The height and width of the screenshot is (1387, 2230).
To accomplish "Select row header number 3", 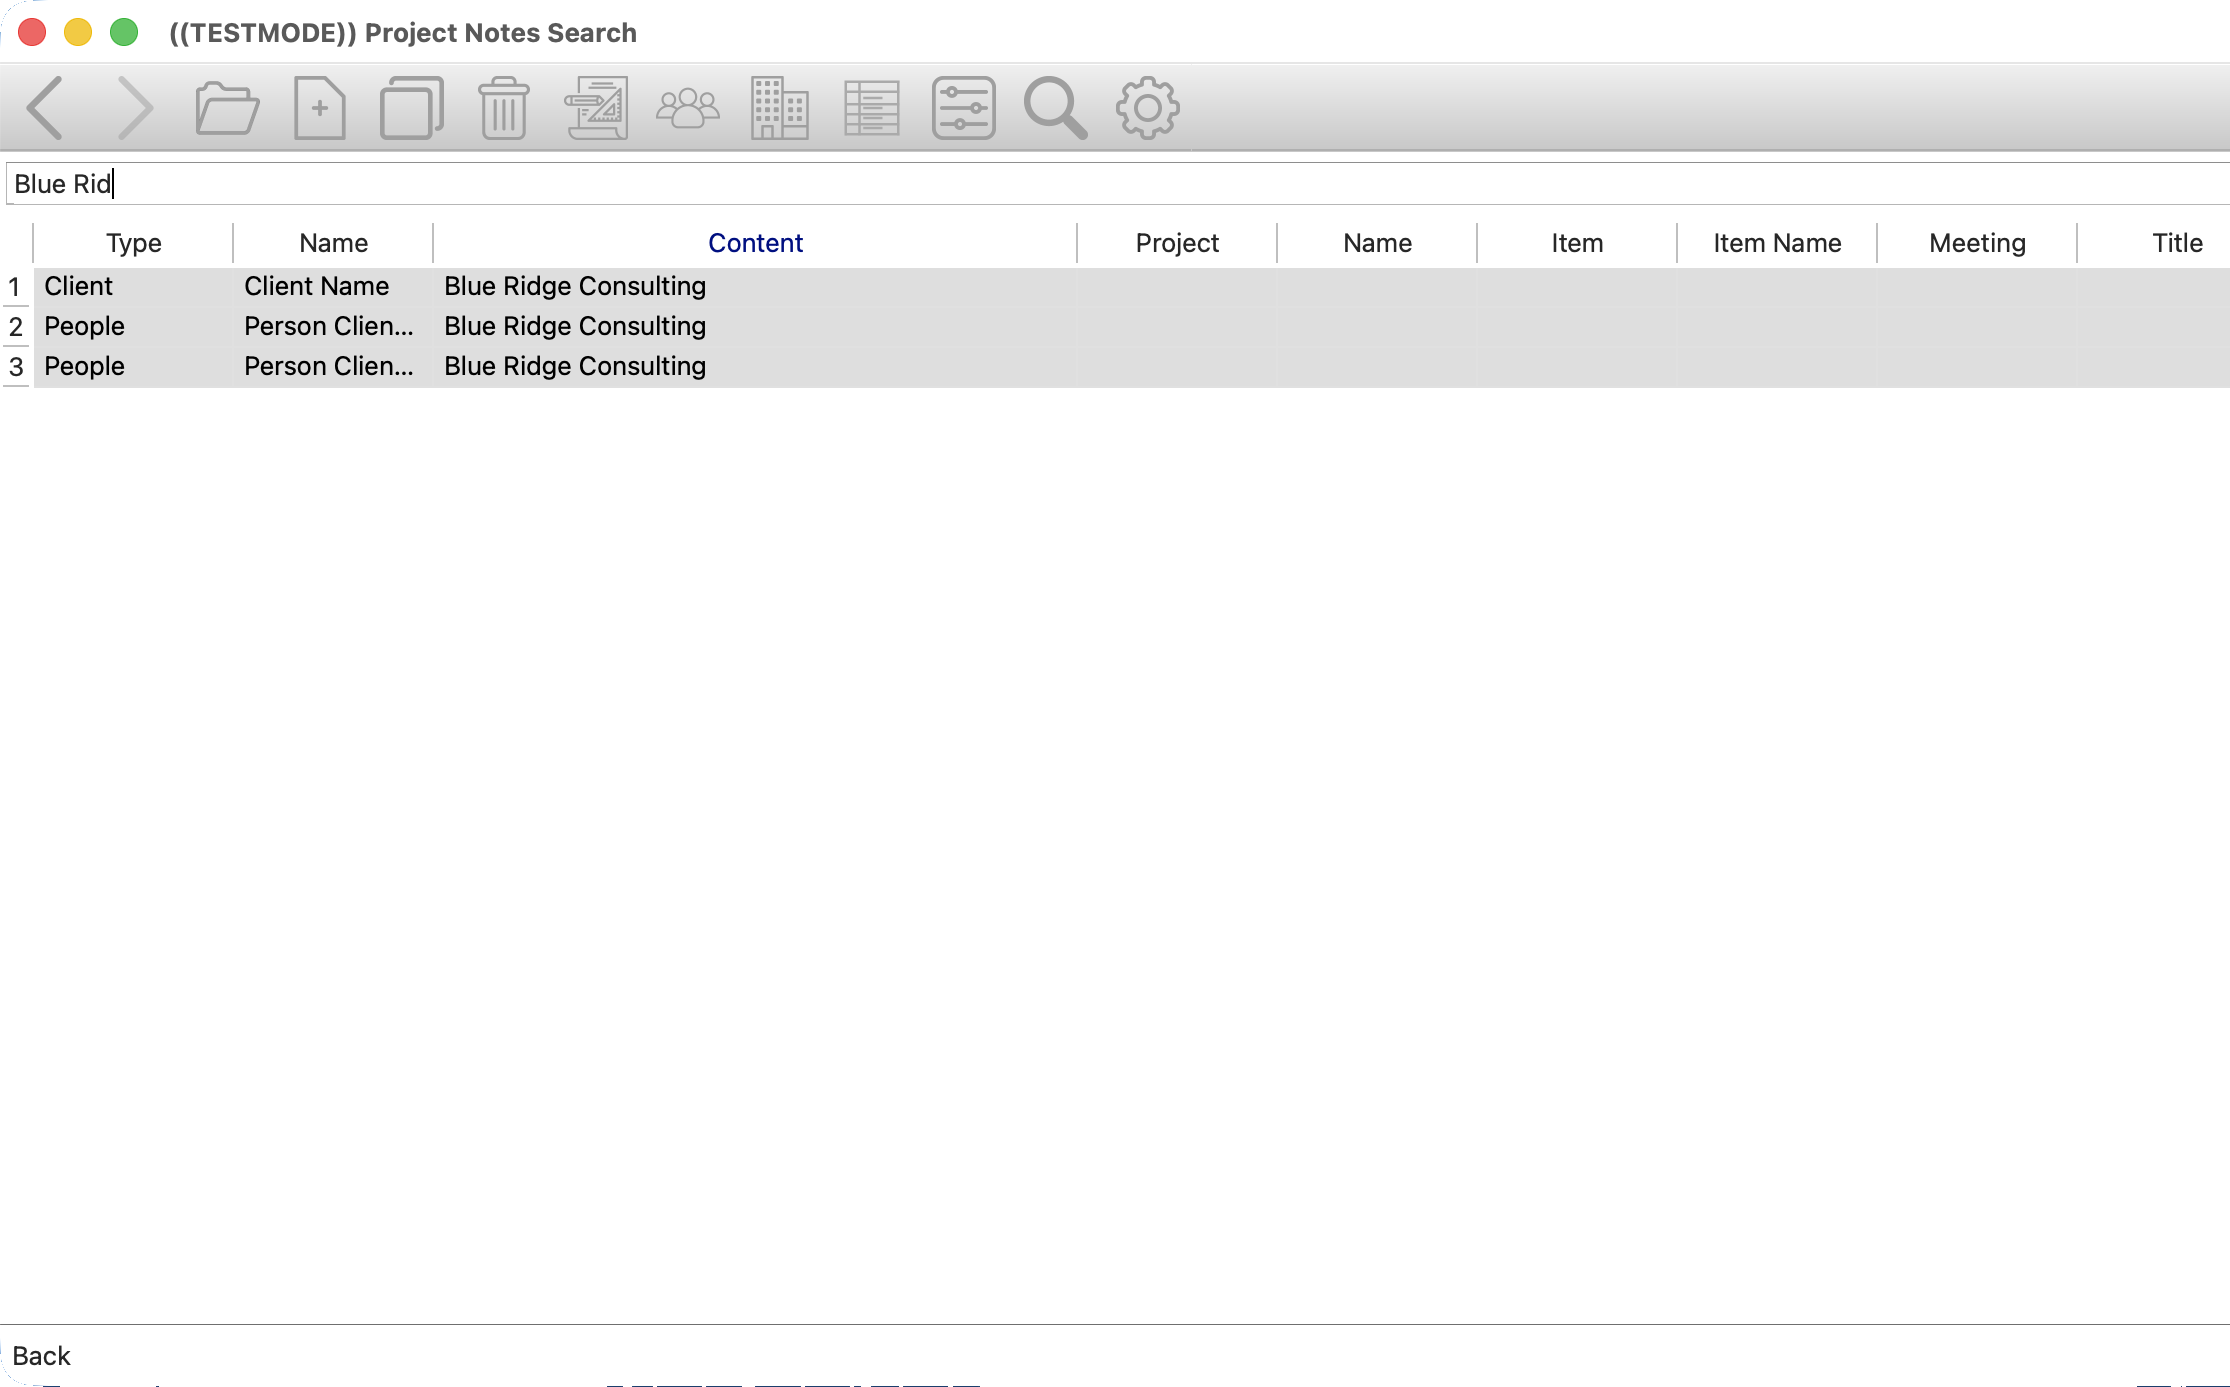I will coord(16,367).
